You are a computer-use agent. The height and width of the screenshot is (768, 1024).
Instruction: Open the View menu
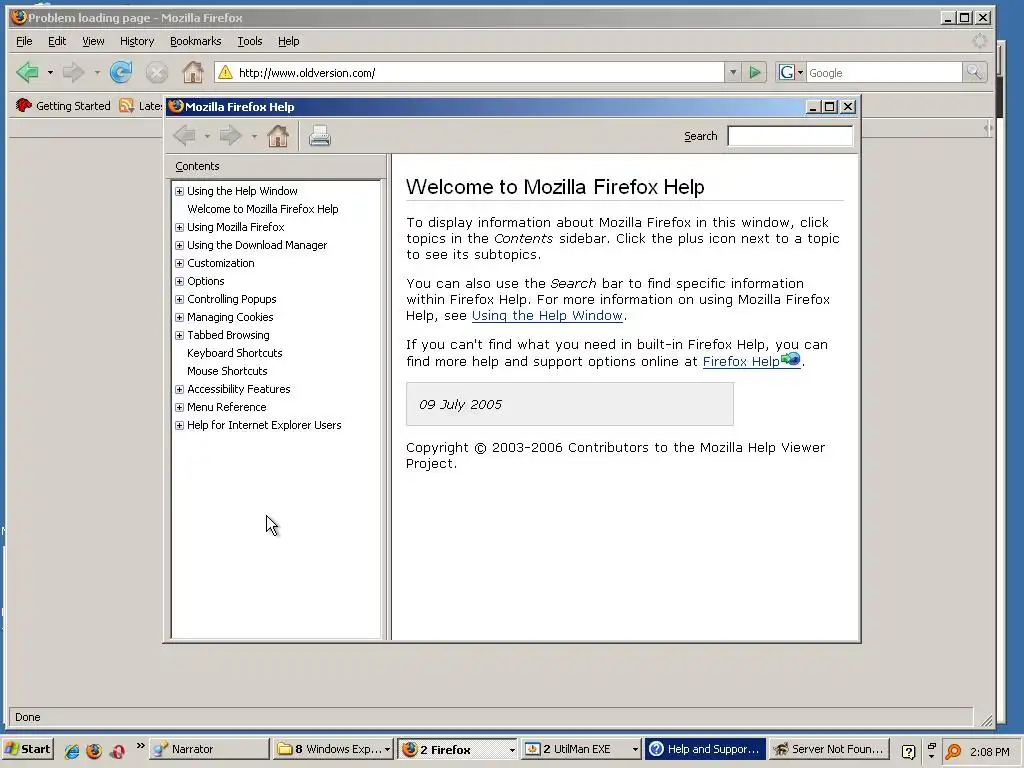(x=93, y=41)
